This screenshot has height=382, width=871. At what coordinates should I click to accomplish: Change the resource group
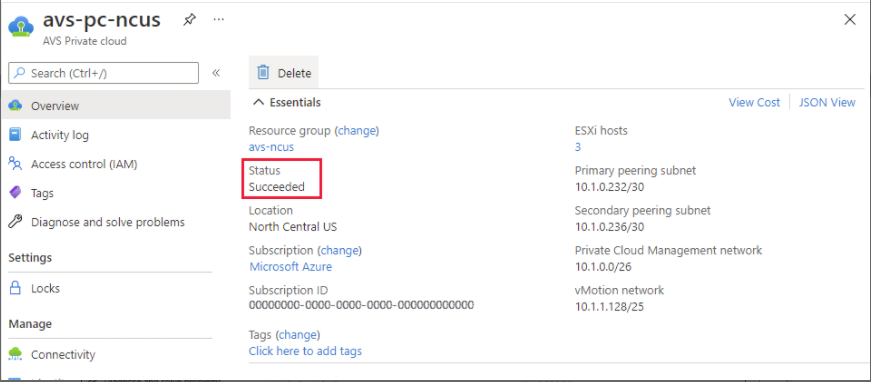(x=358, y=130)
